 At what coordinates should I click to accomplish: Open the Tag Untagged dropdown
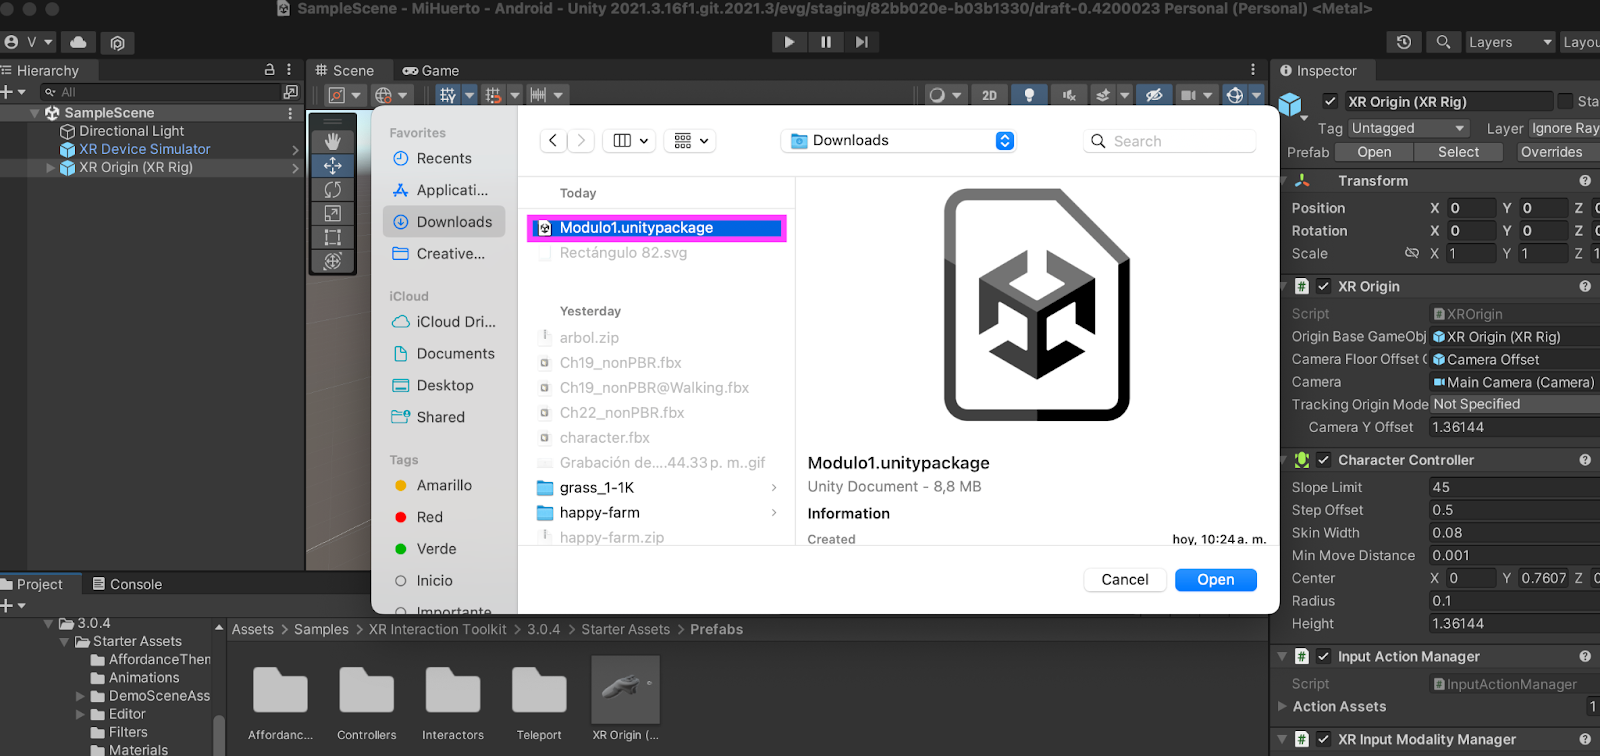point(1408,128)
